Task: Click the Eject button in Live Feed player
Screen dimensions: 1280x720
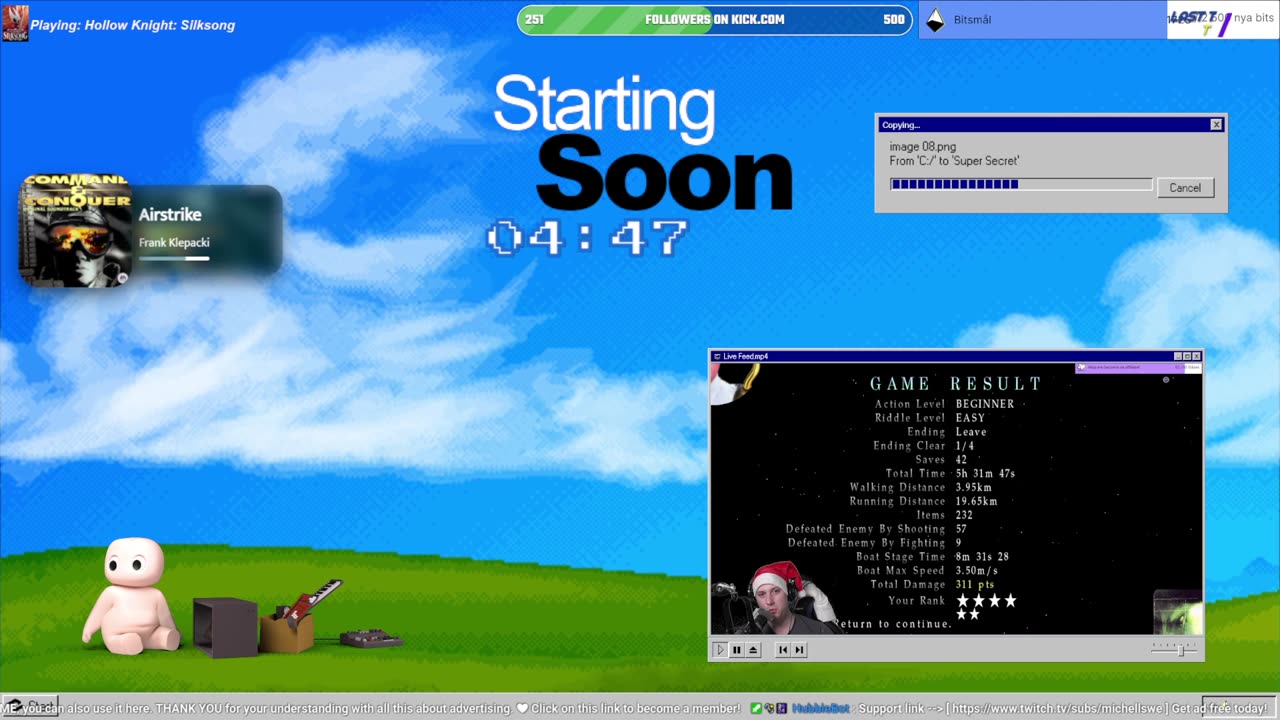Action: pyautogui.click(x=753, y=649)
